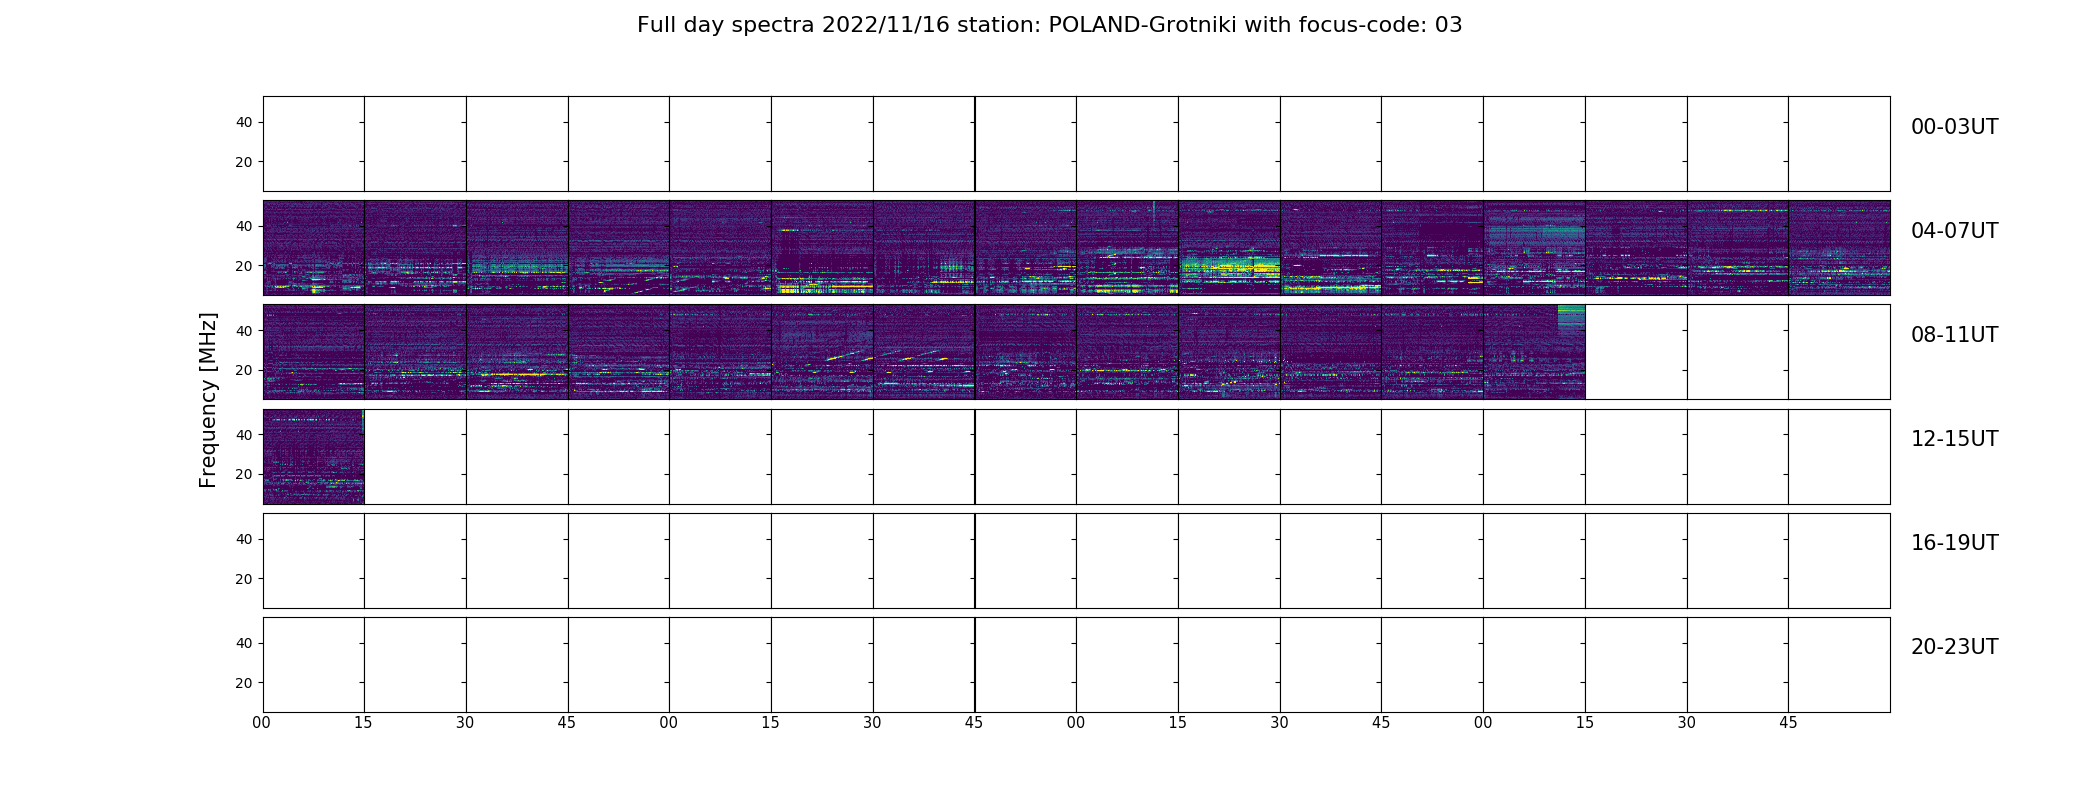Select the '04-07UT' row label

[1954, 231]
